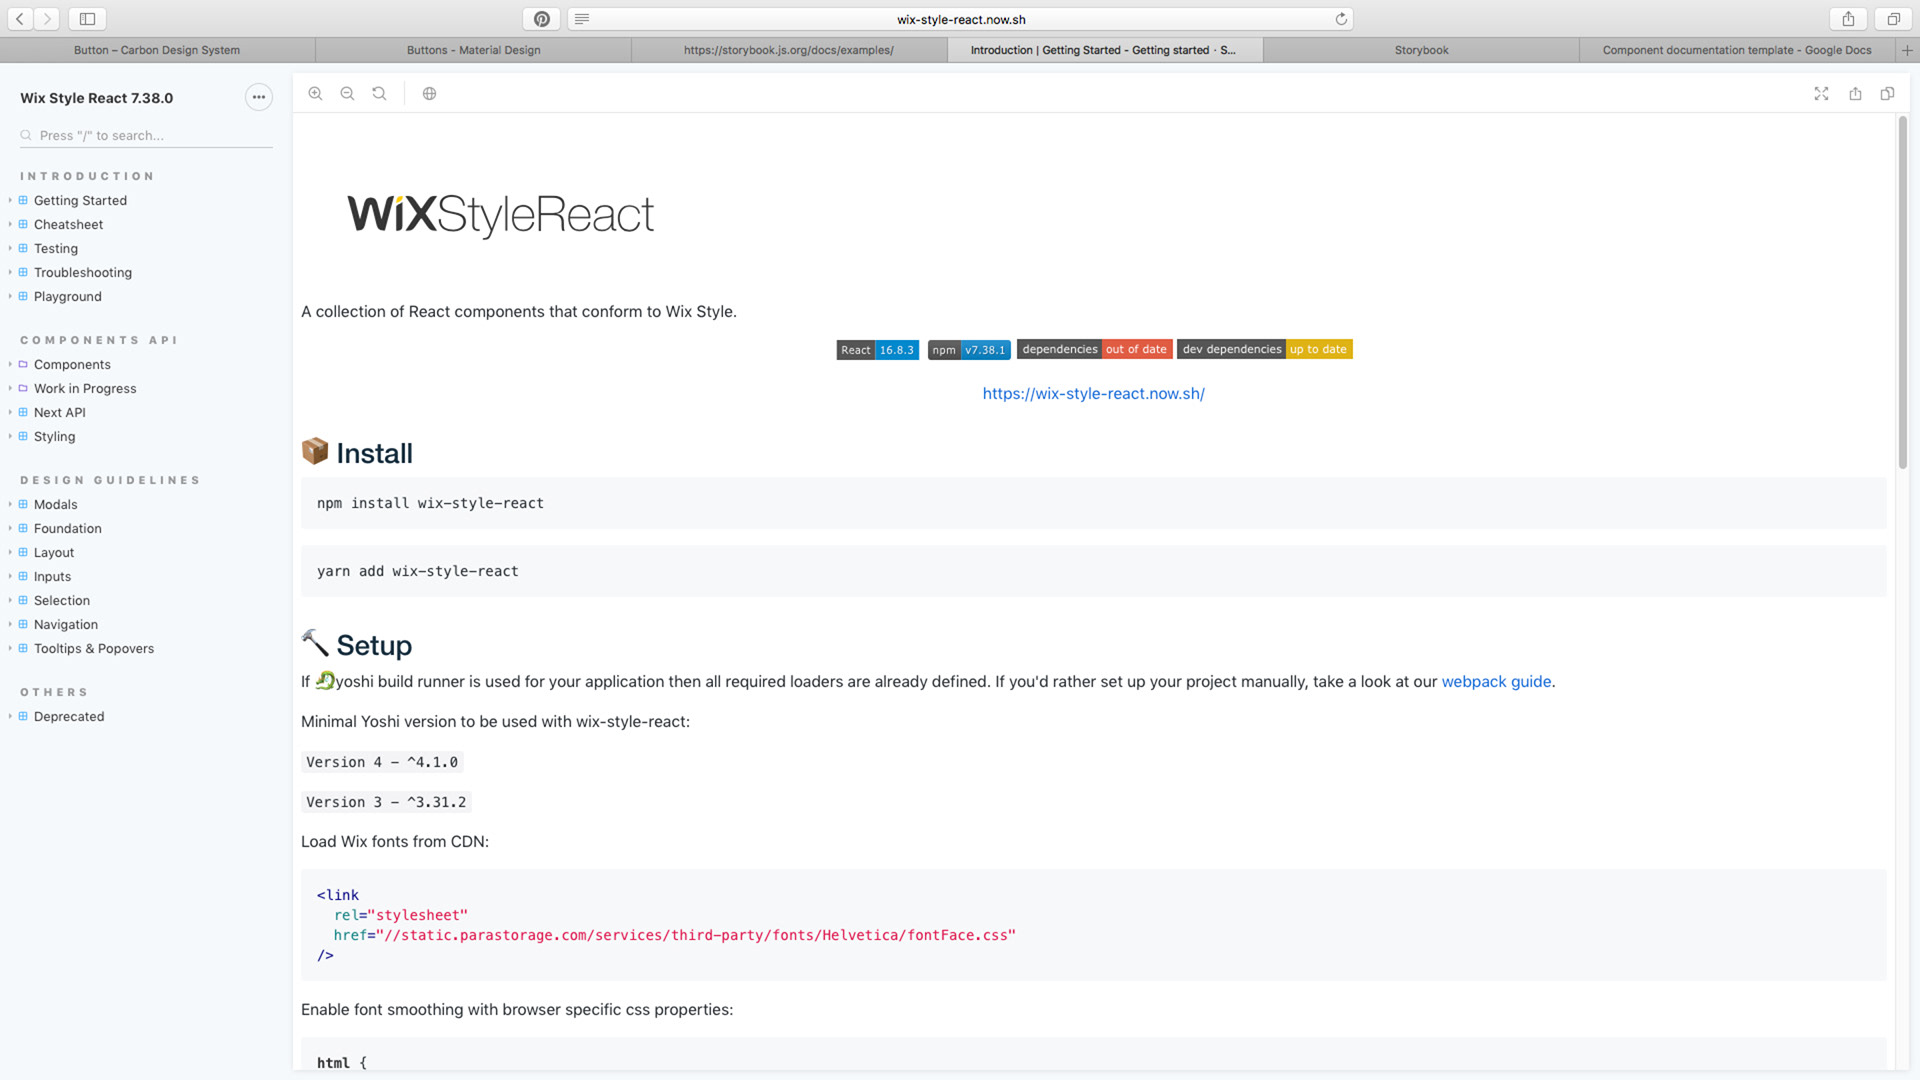
Task: Go full screen with the expand icon
Action: (x=1821, y=93)
